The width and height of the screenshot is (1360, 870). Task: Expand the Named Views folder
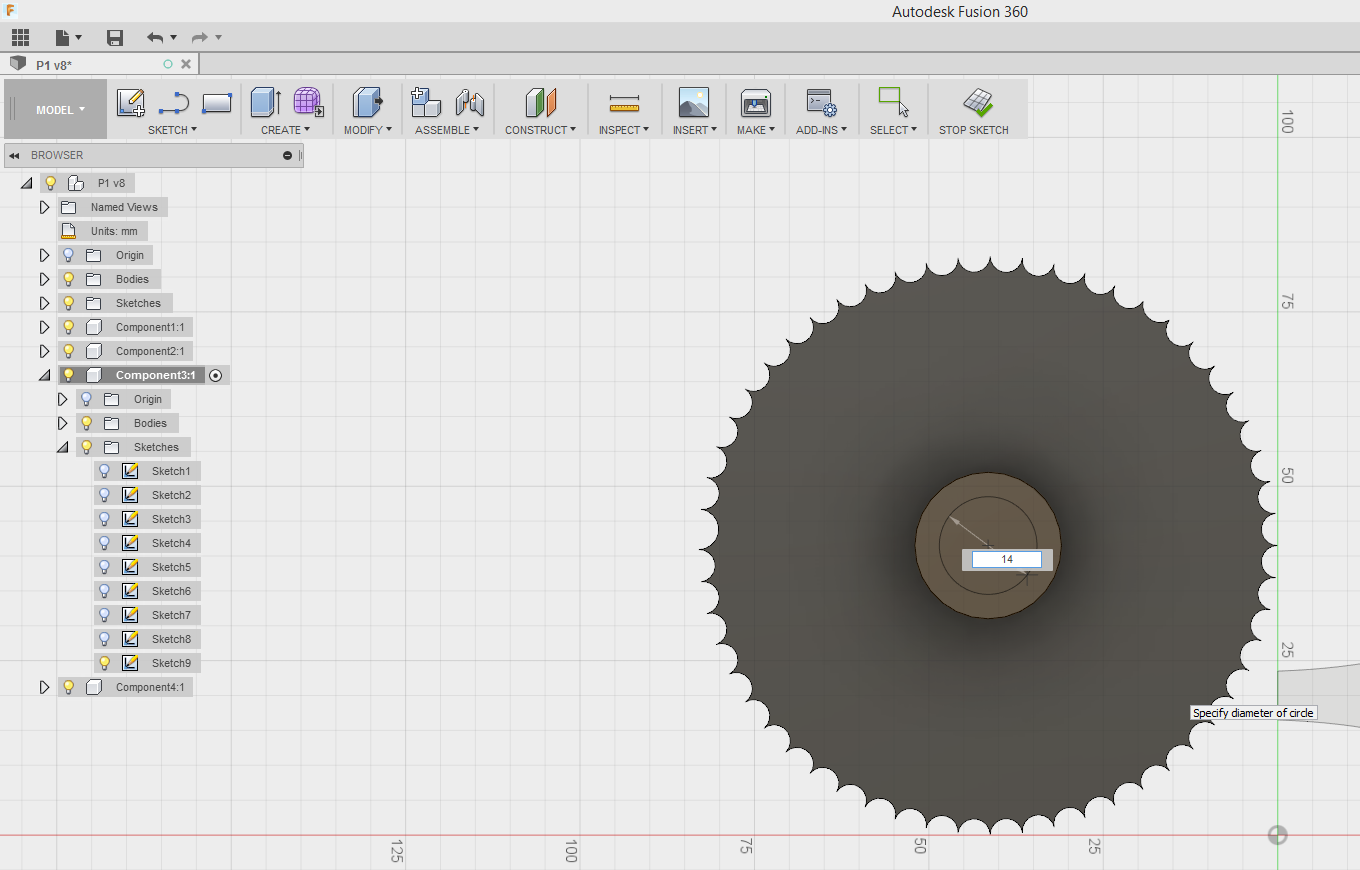(44, 207)
